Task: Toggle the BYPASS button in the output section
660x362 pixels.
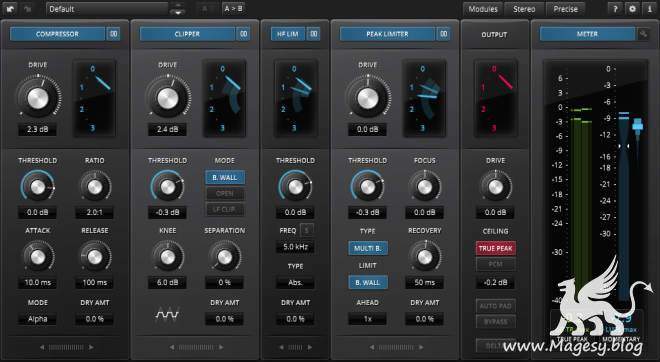Action: pos(495,322)
